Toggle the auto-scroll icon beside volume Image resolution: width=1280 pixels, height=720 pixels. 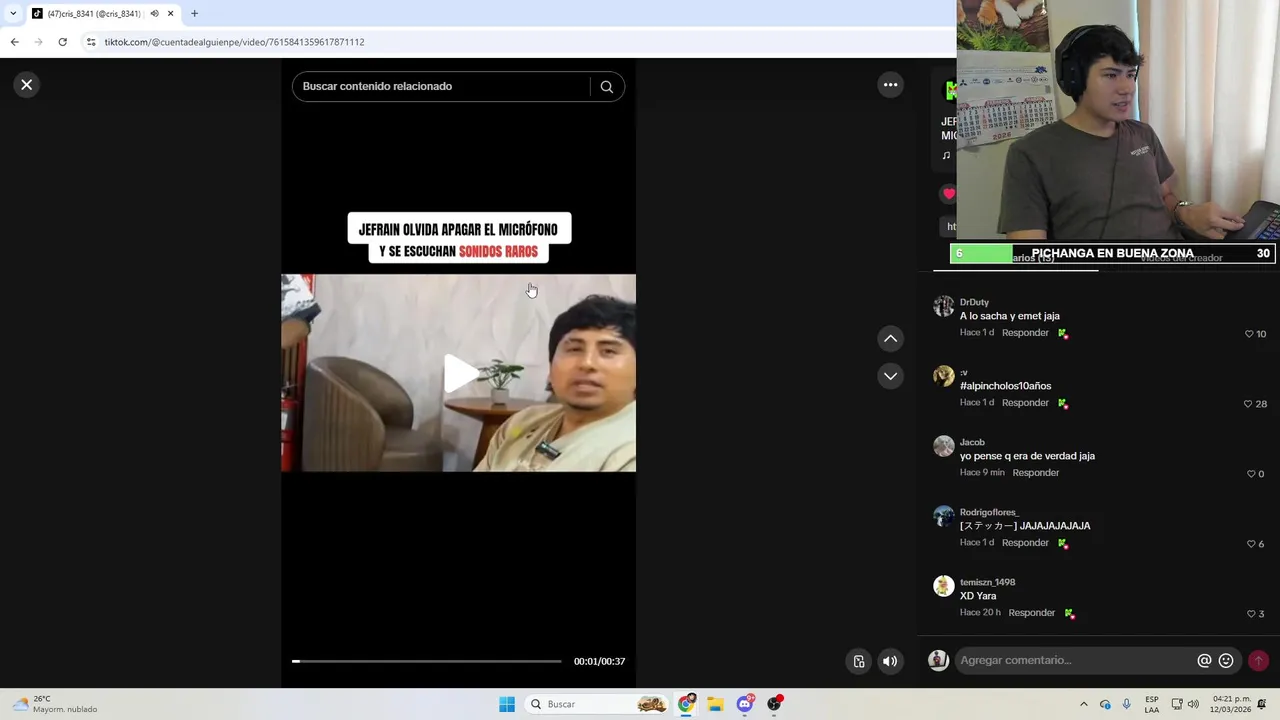pos(859,661)
